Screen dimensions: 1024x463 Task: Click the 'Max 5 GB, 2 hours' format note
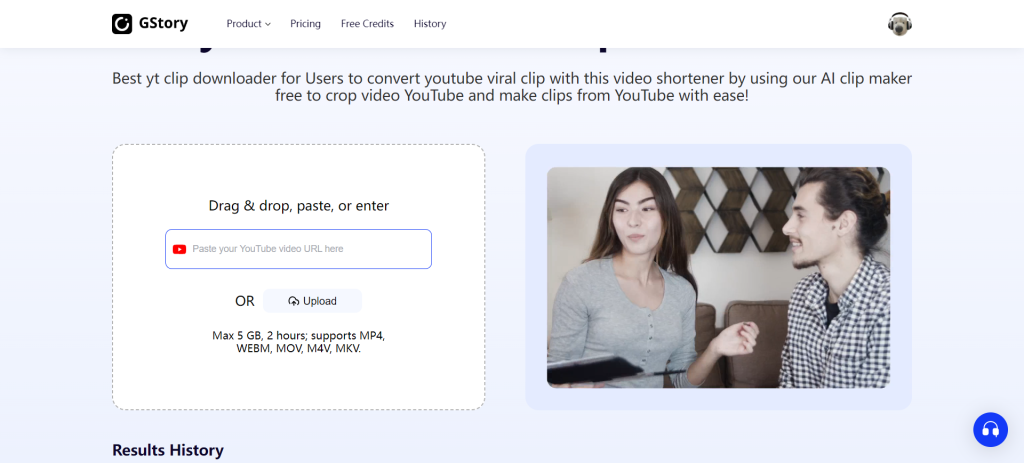298,342
